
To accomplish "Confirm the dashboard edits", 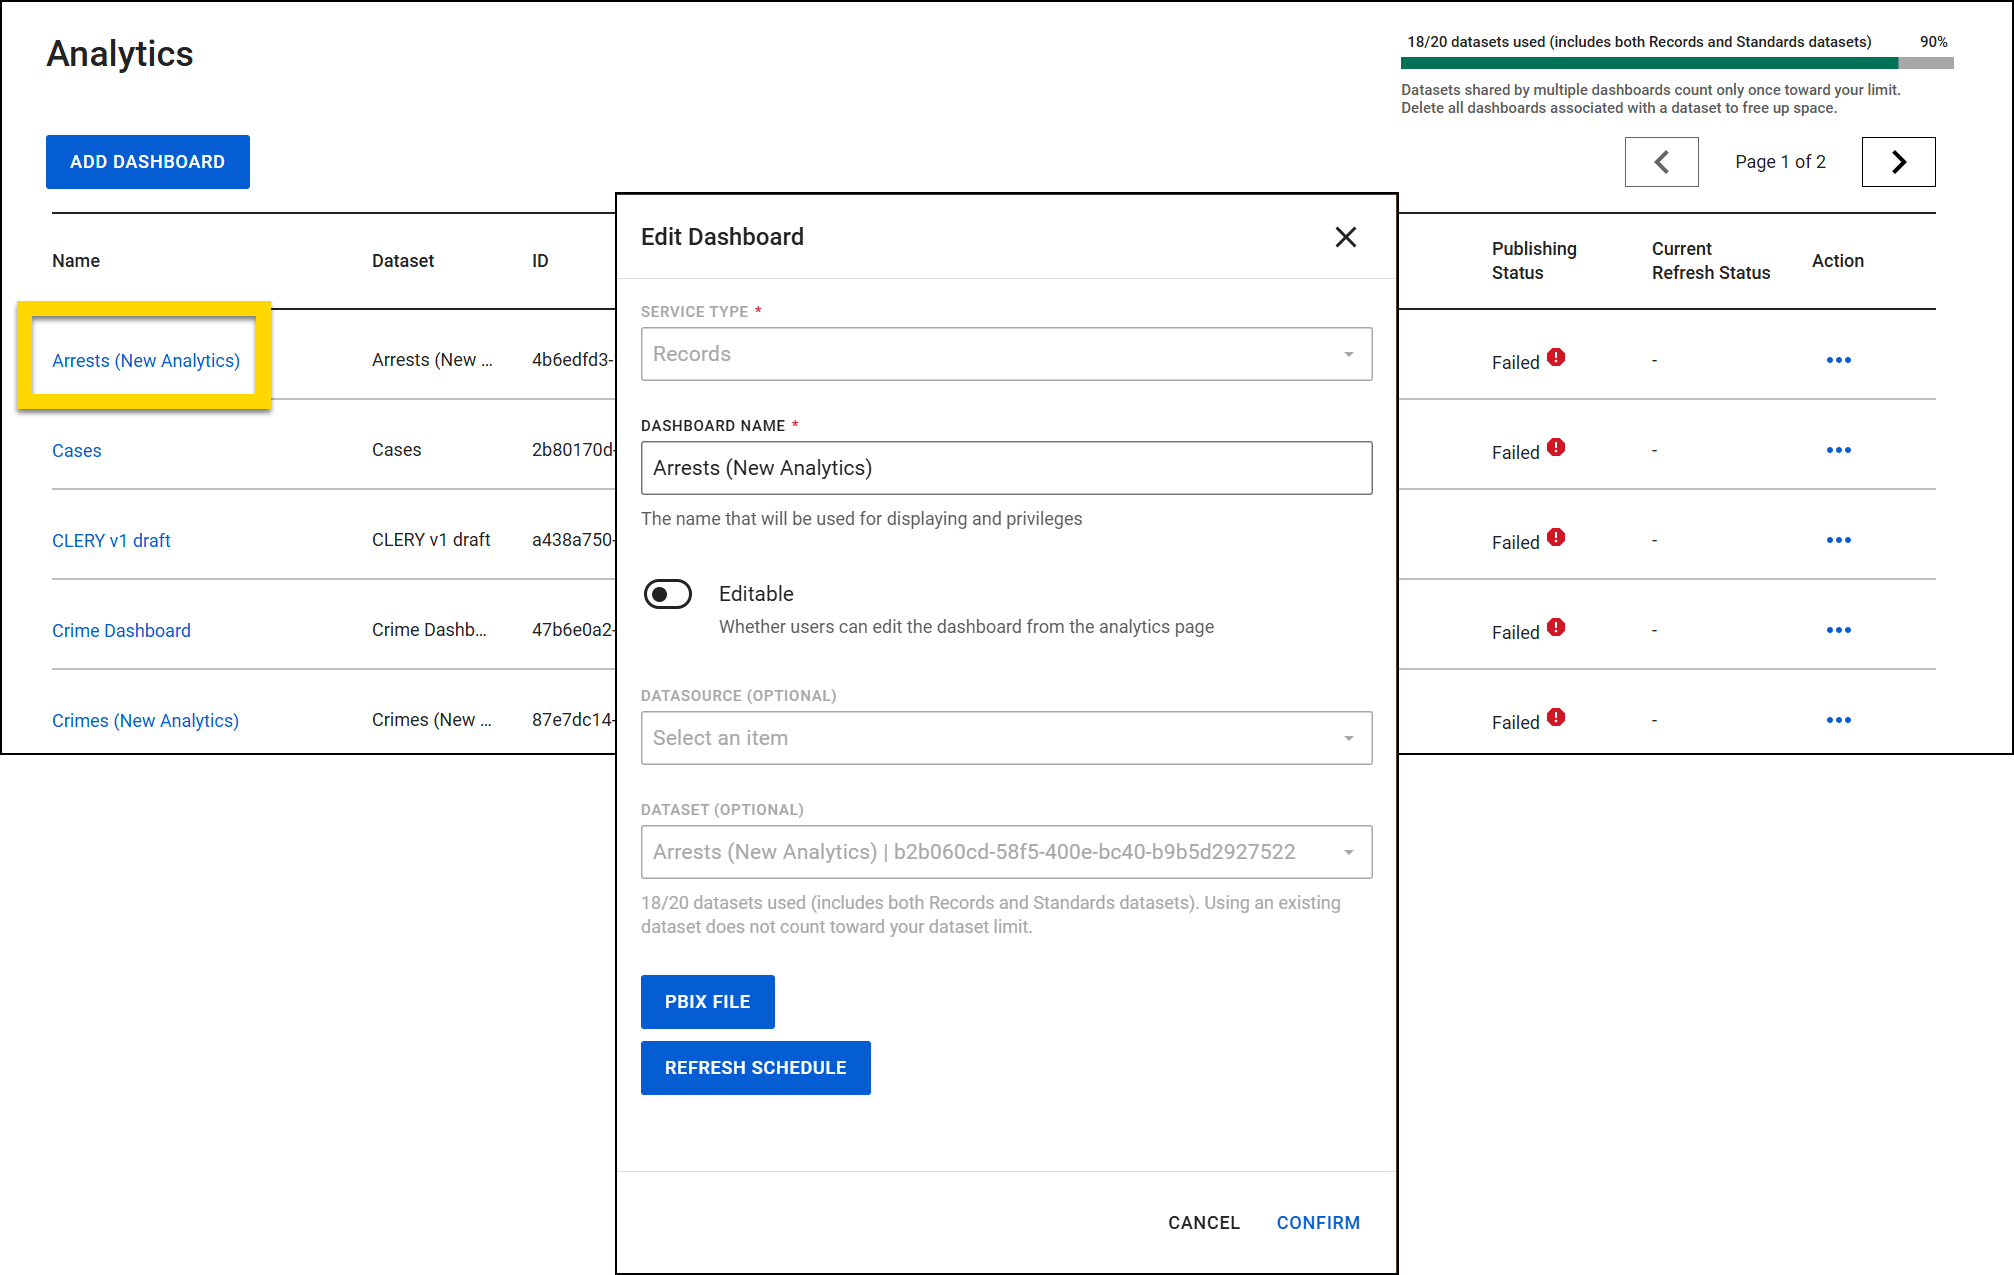I will (1317, 1222).
